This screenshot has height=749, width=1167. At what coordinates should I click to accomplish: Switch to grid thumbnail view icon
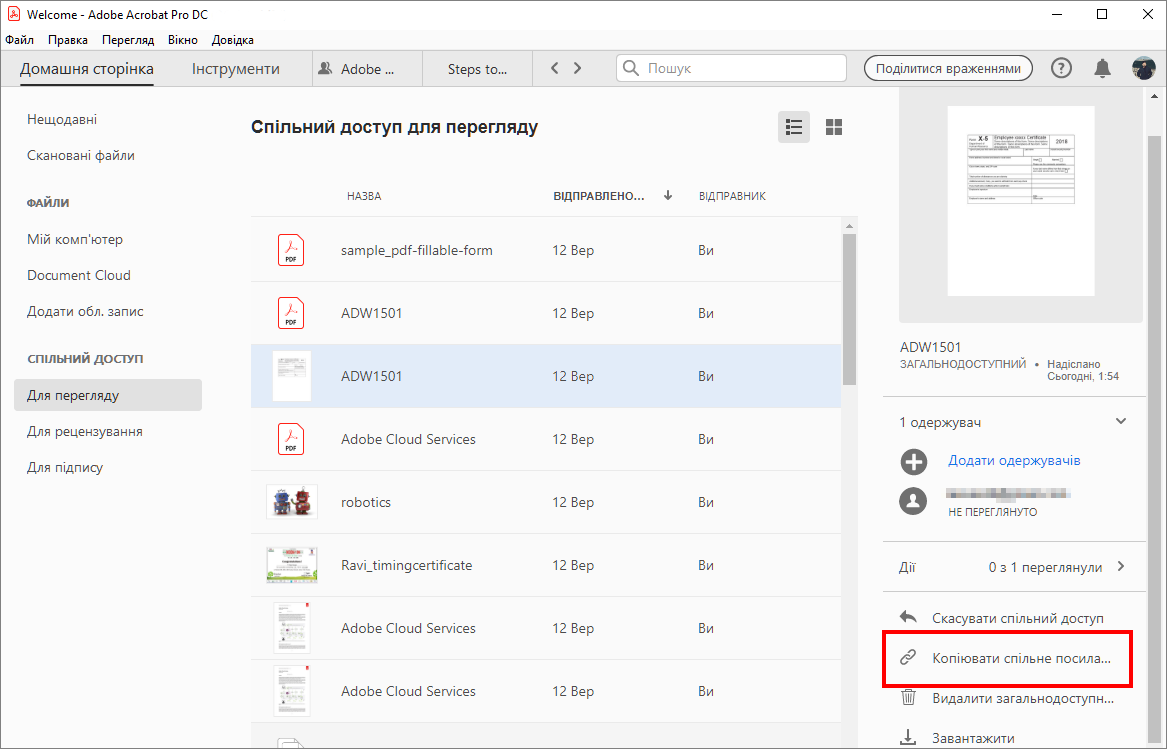(834, 127)
